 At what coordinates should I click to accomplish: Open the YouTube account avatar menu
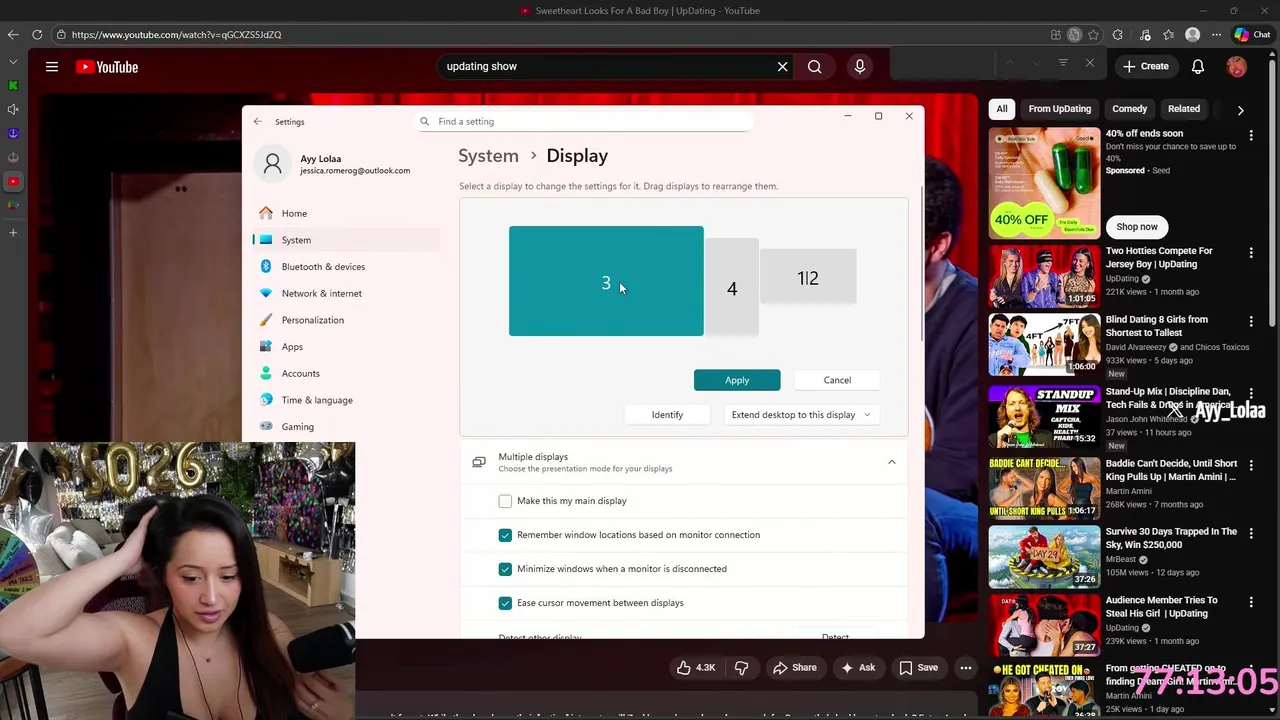pos(1237,67)
